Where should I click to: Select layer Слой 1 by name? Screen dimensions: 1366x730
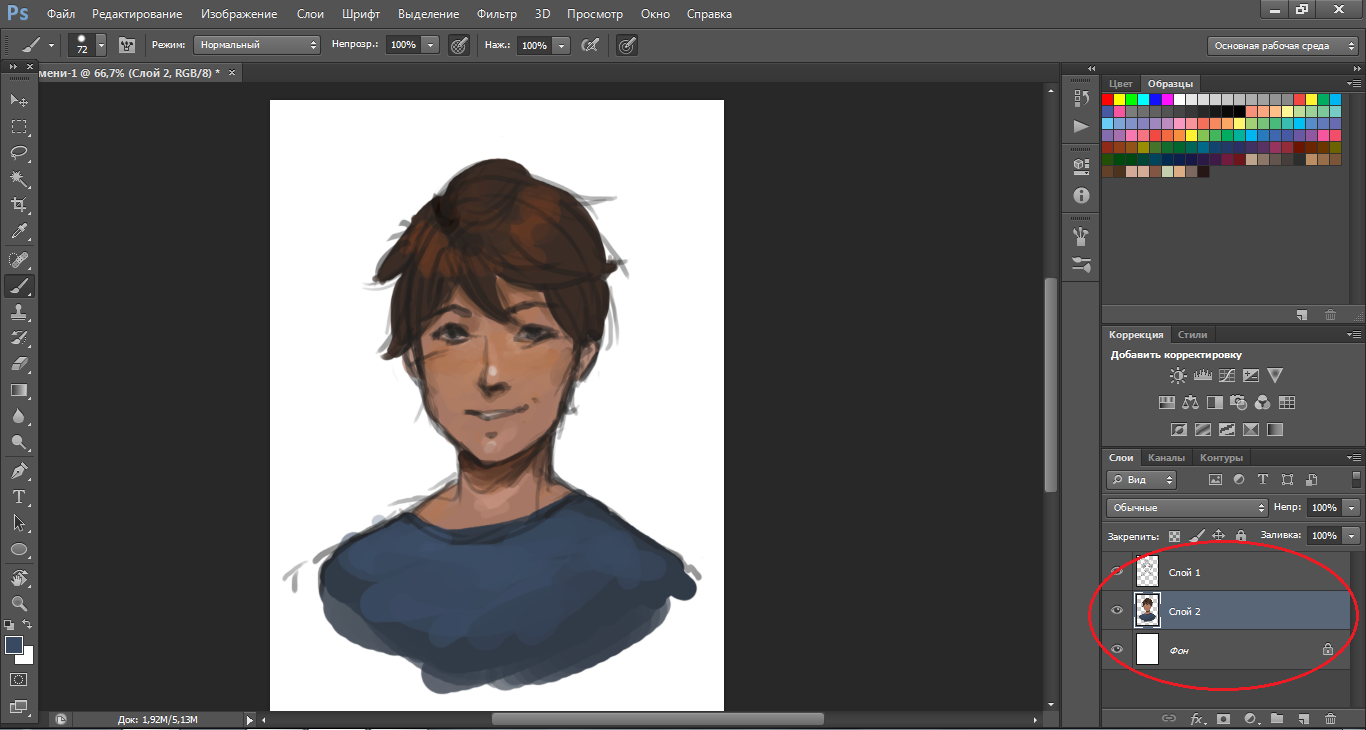tap(1185, 572)
